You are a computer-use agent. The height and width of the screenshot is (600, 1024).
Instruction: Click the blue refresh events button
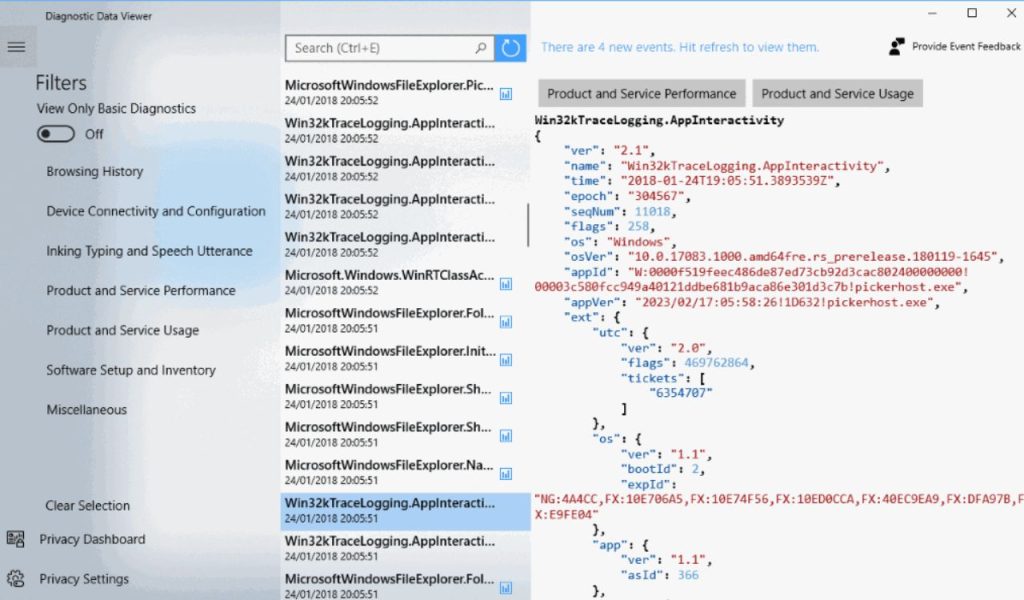click(511, 48)
